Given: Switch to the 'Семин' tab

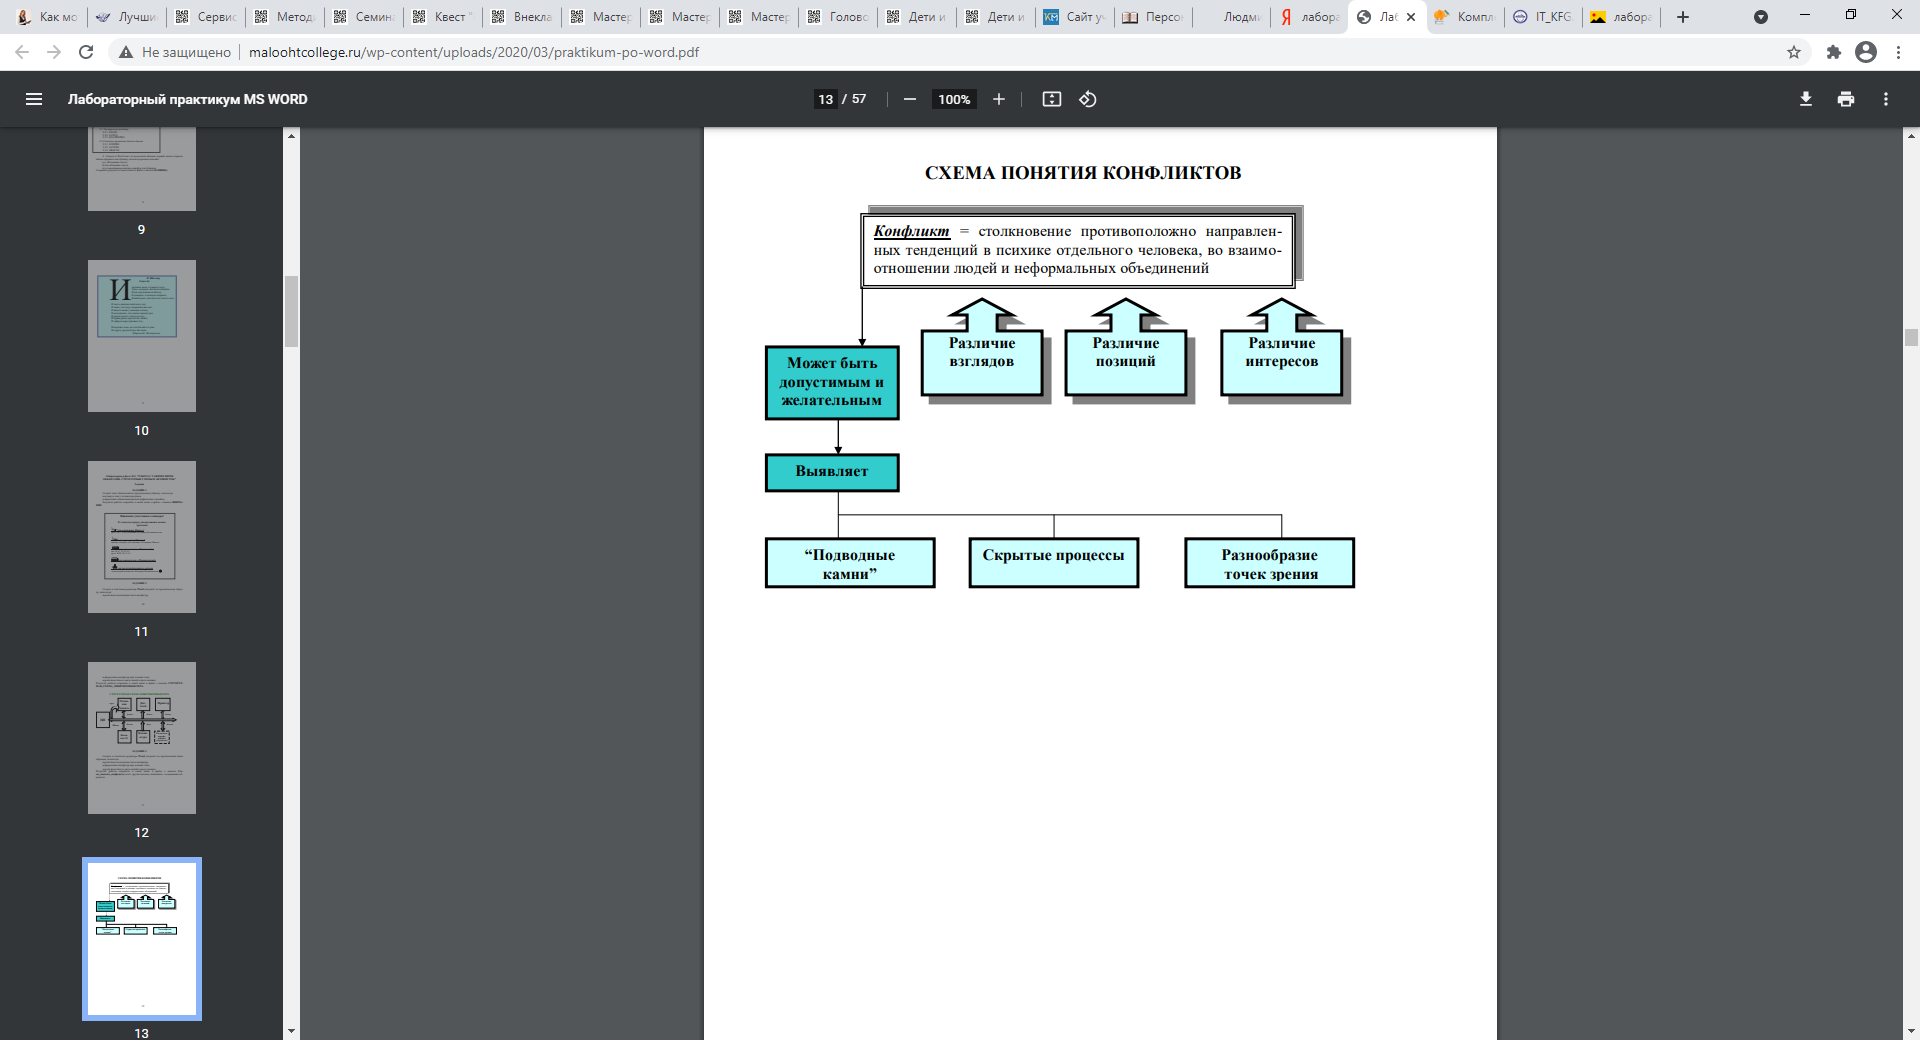Looking at the screenshot, I should [x=364, y=17].
